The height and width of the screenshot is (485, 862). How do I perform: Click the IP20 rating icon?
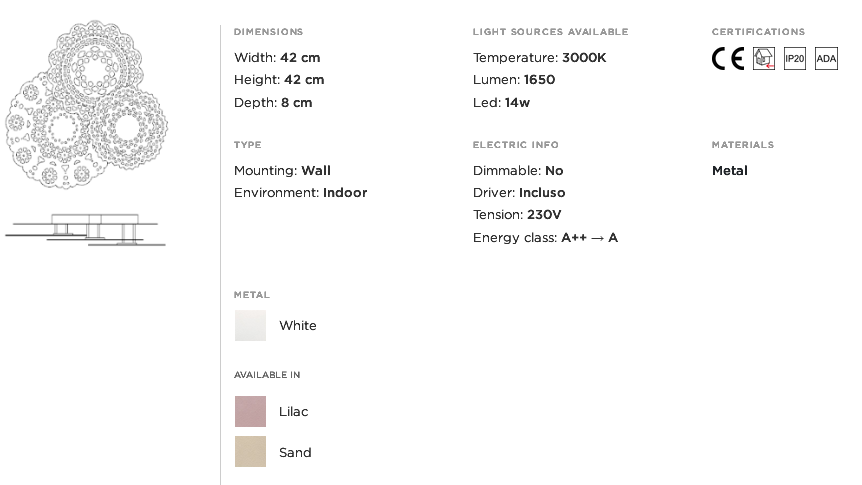(x=794, y=58)
